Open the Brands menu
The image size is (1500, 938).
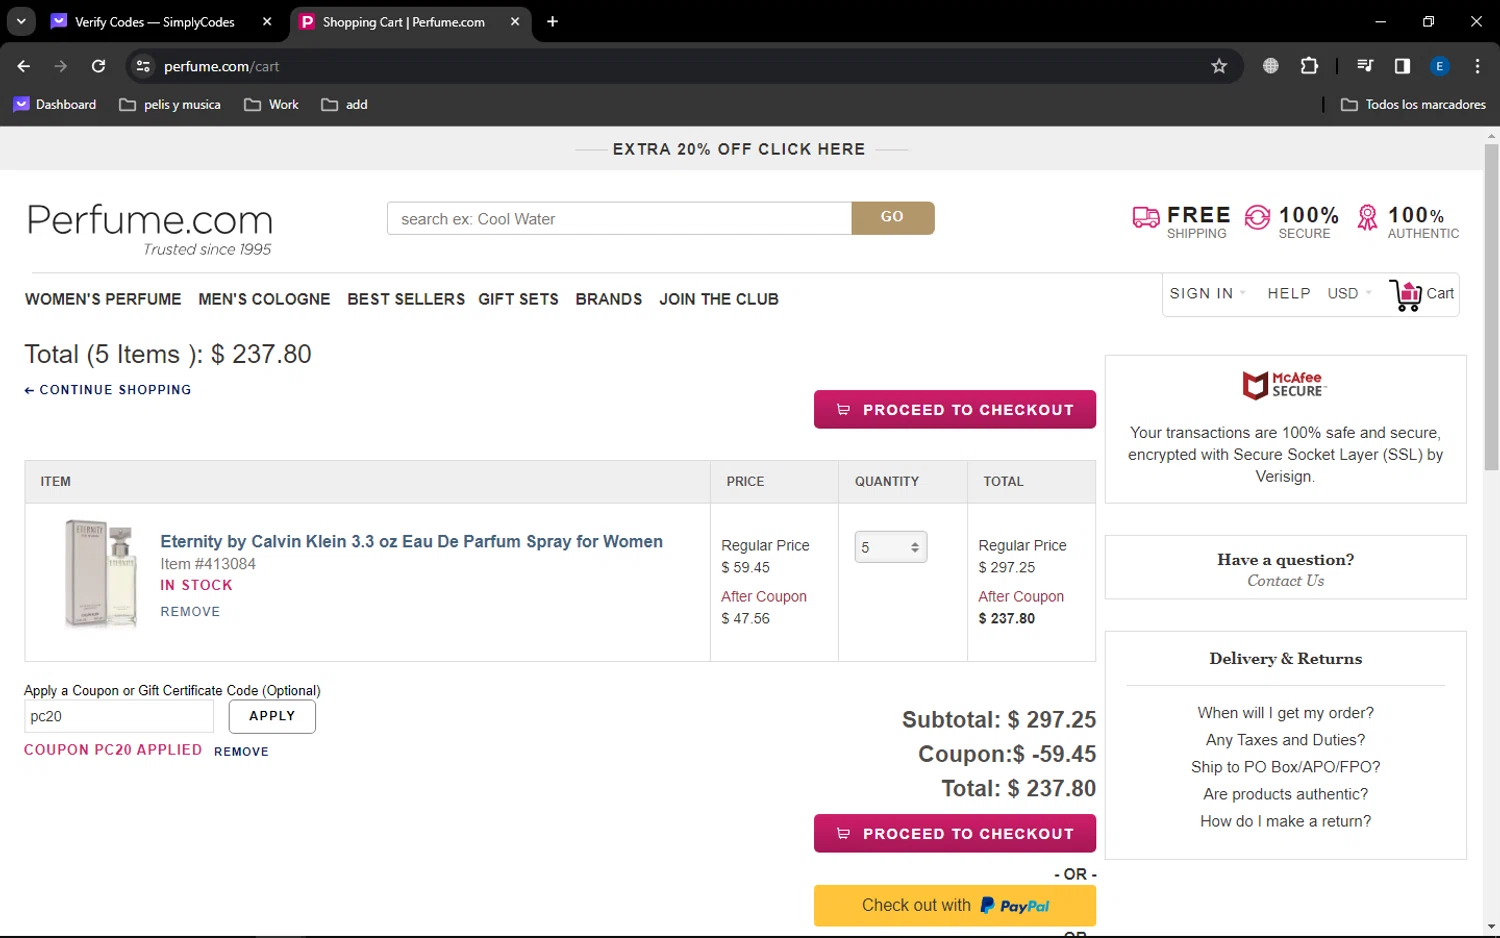coord(609,299)
